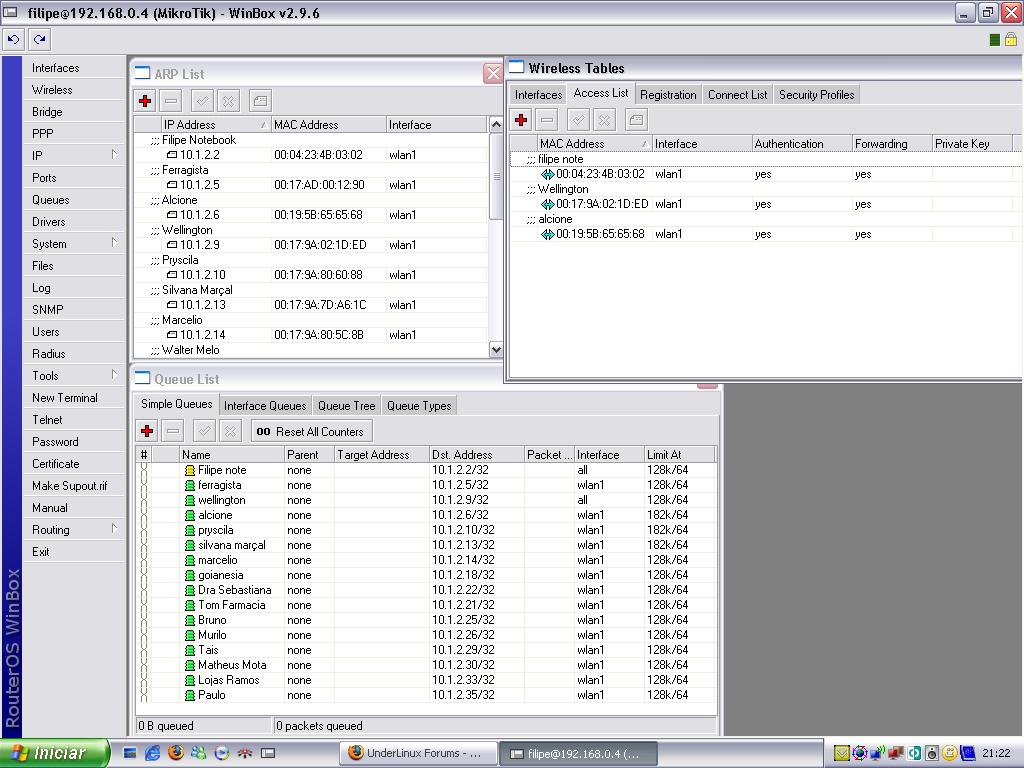This screenshot has height=768, width=1024.
Task: Click the ARP list scroll down arrow
Action: [x=496, y=350]
